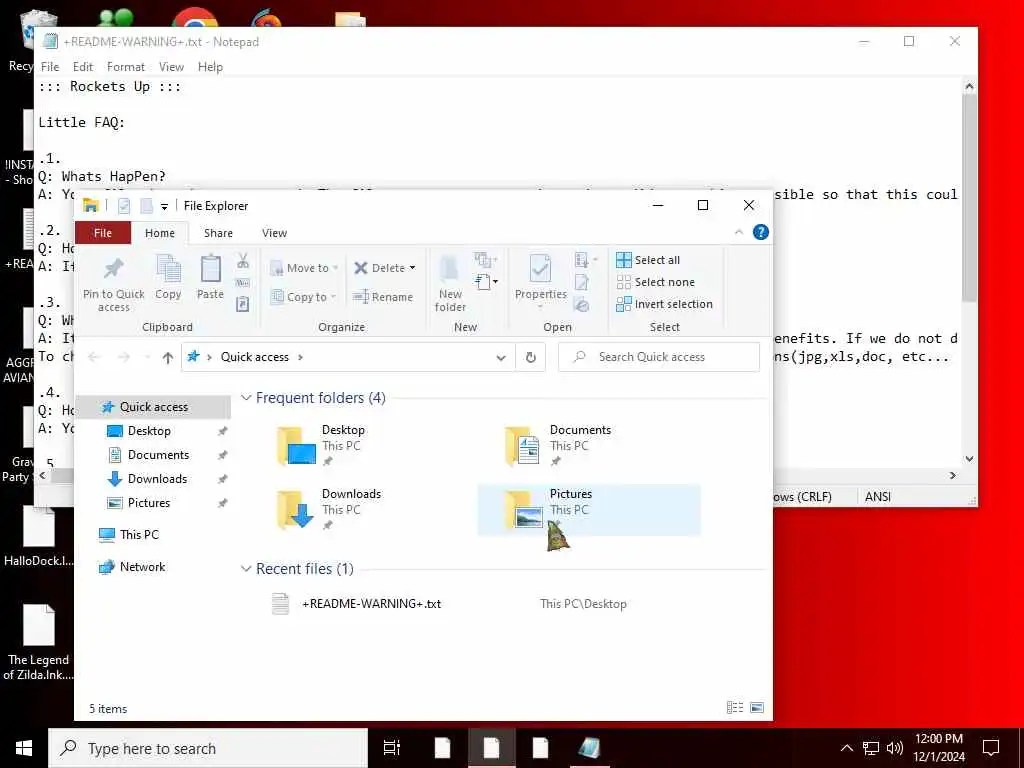Open Easy access dropdown in New group
The width and height of the screenshot is (1024, 768).
pyautogui.click(x=487, y=282)
